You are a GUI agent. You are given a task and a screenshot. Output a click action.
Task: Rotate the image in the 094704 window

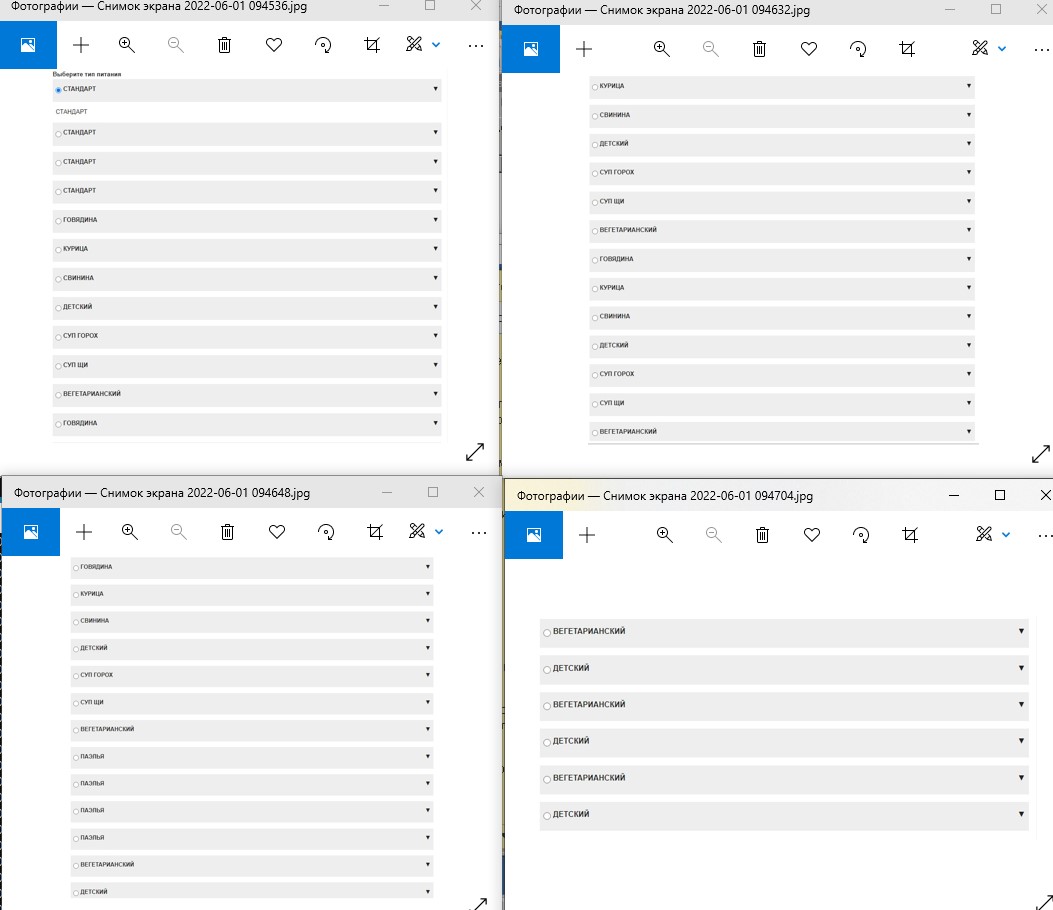(861, 535)
